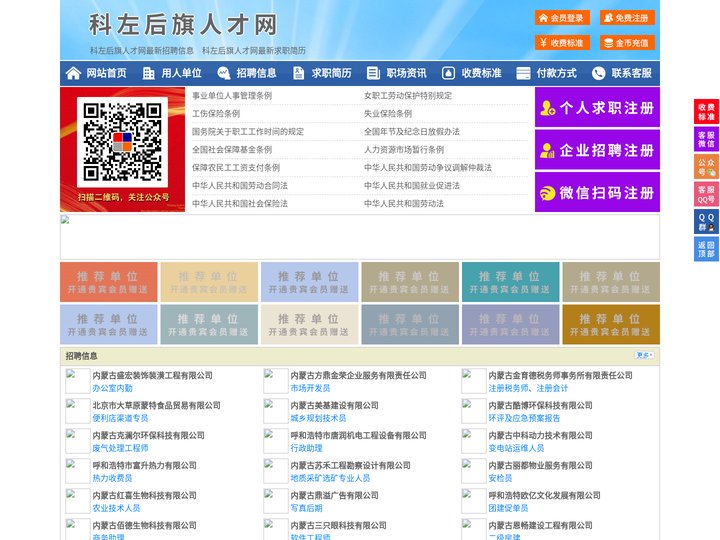The height and width of the screenshot is (540, 720).
Task: Click the golden-brown 推荐单位 tile
Action: [x=611, y=324]
